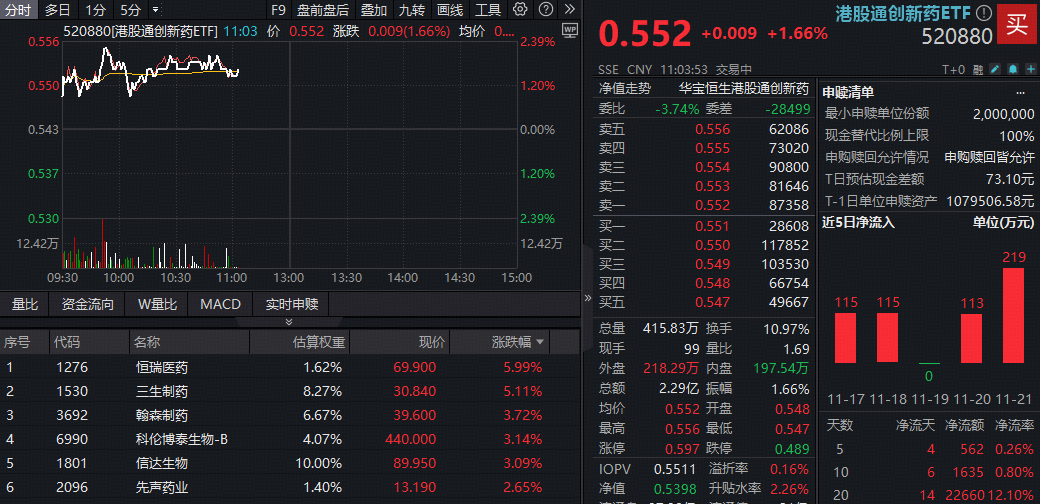Toggle the 叠加 overlay option
1040x504 pixels.
click(x=374, y=10)
